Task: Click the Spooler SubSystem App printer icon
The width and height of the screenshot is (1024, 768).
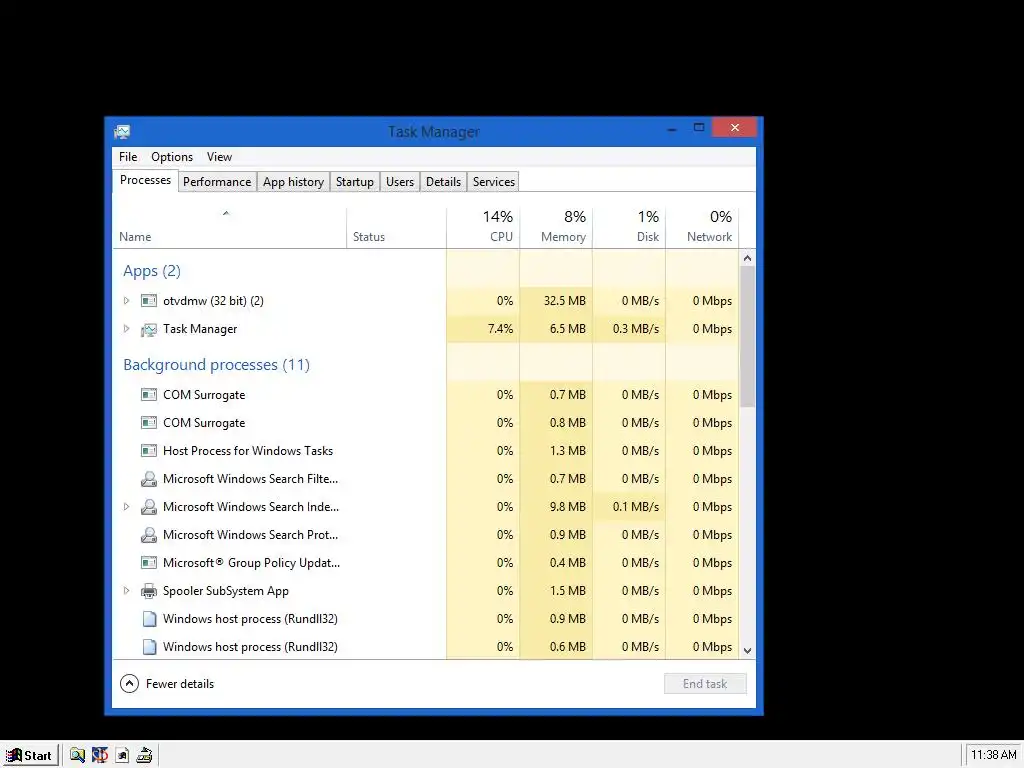Action: tap(149, 591)
